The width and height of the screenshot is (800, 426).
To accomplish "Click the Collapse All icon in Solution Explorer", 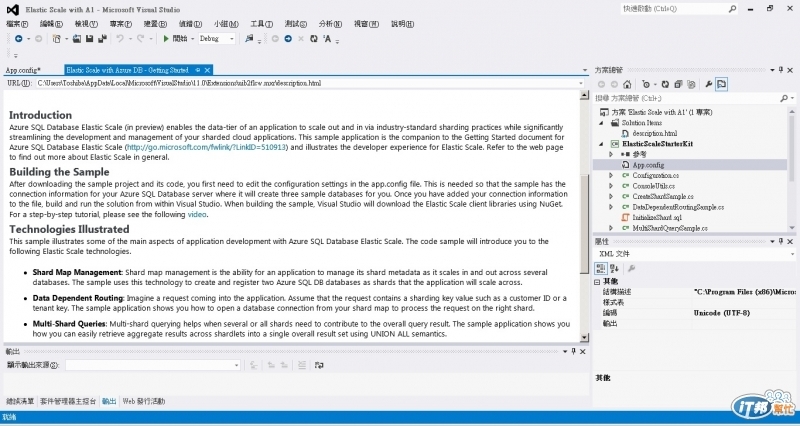I will point(678,85).
